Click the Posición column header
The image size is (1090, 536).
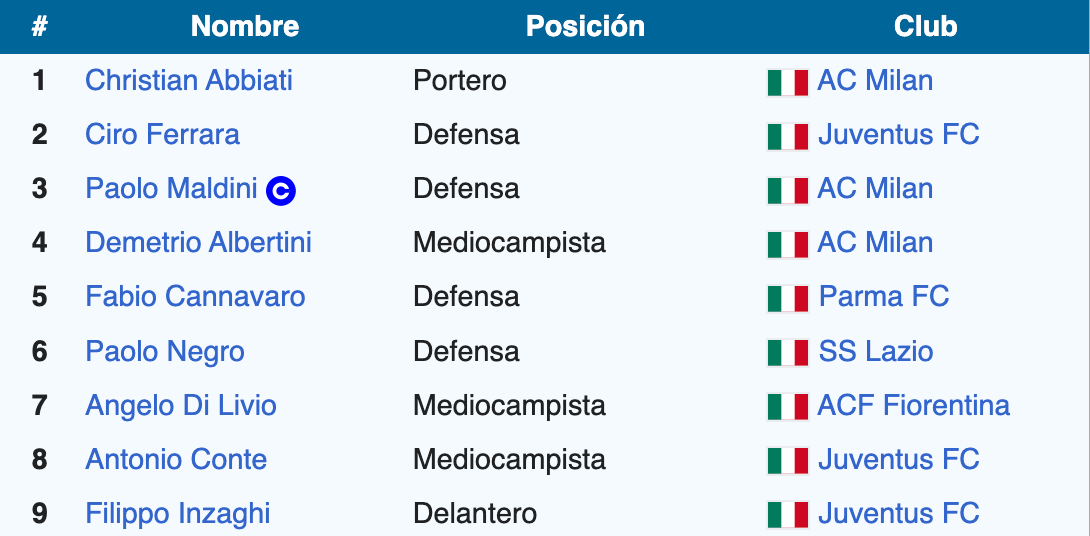point(585,26)
